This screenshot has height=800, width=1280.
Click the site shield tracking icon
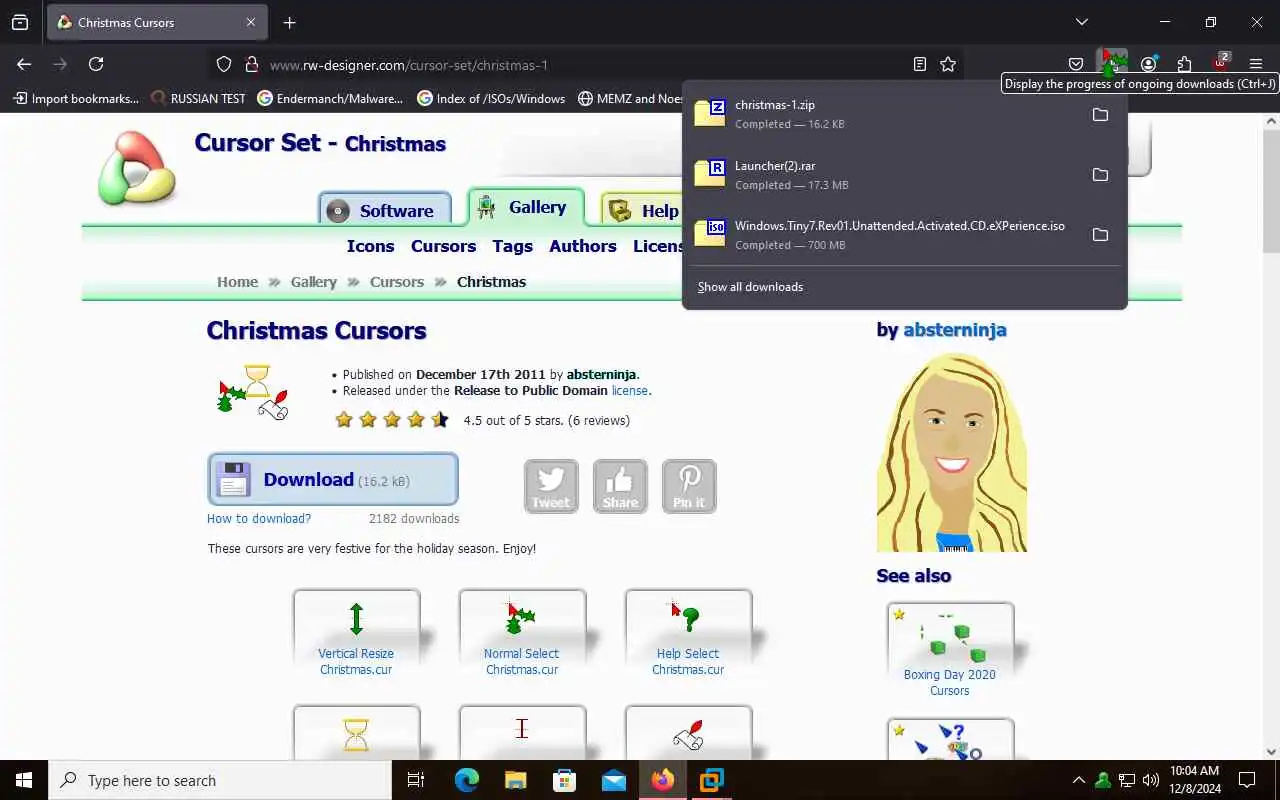coord(224,64)
